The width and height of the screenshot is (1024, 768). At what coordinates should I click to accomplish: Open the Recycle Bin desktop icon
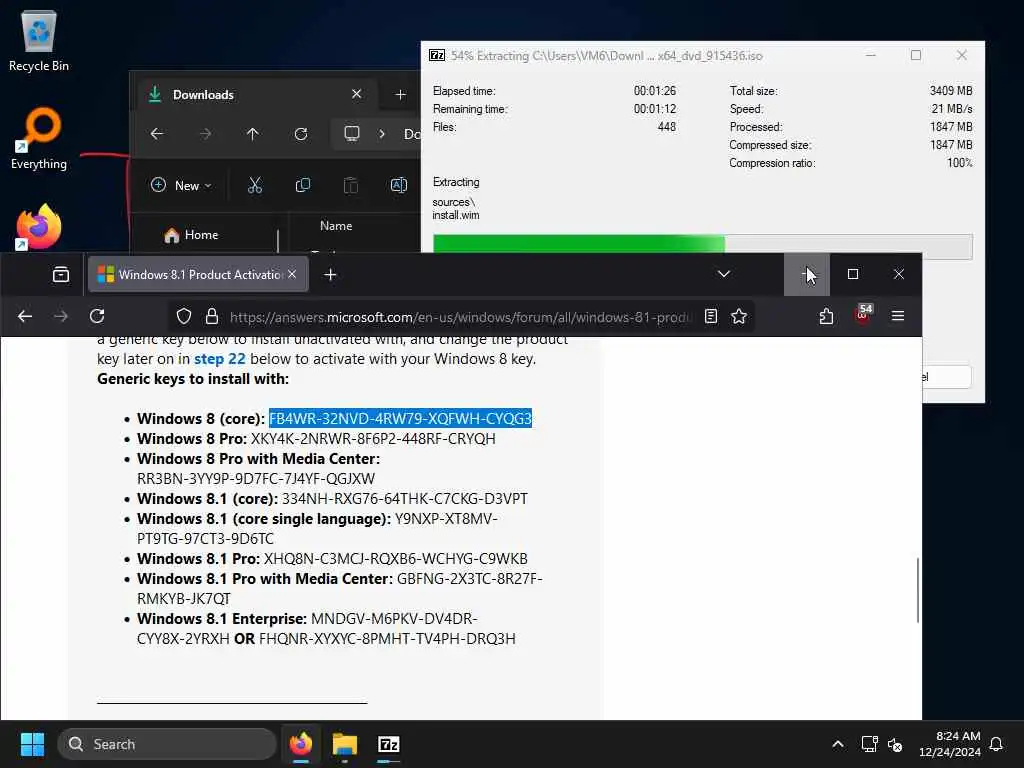coord(39,40)
